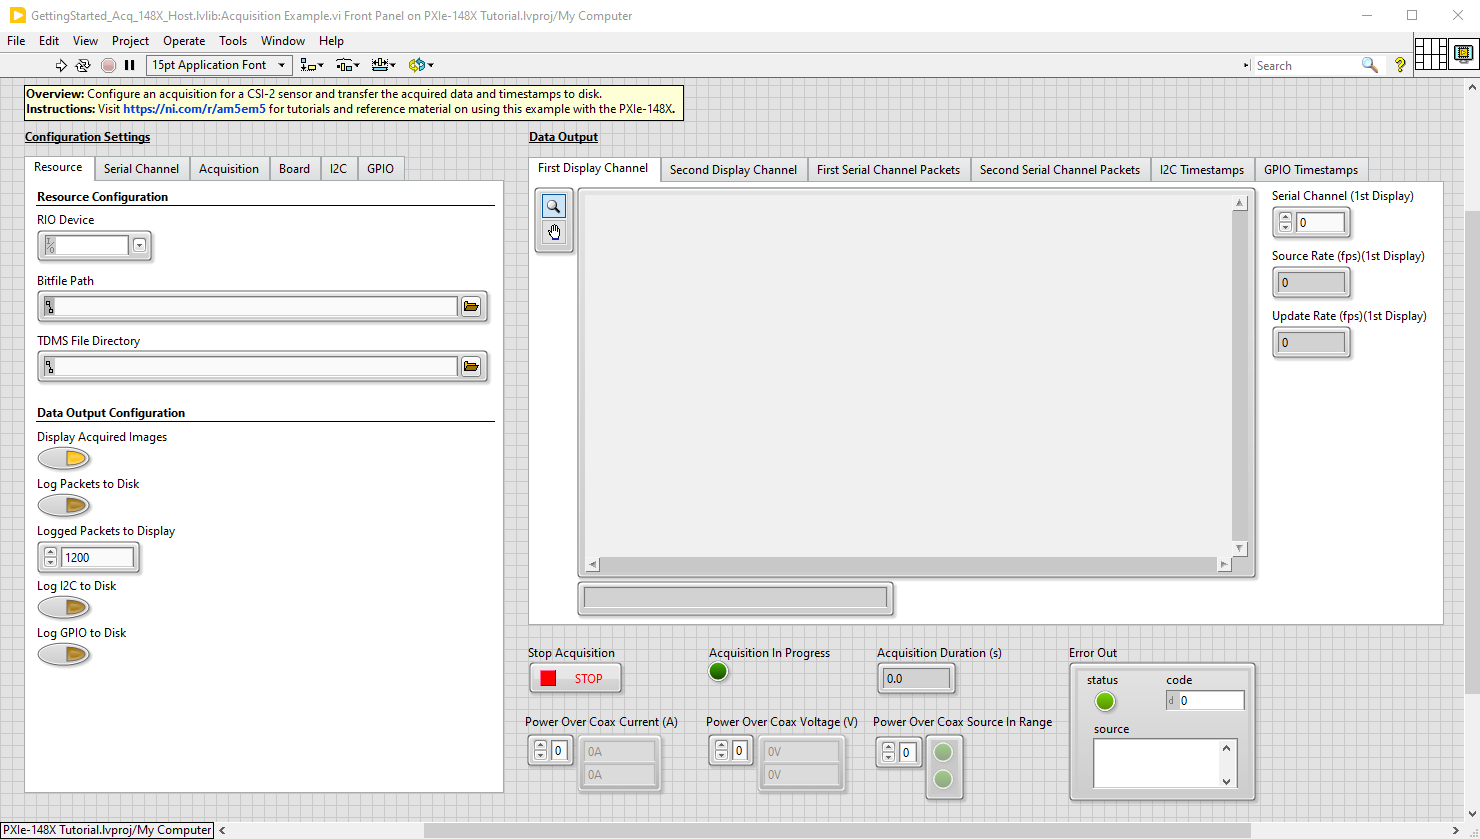
Task: Click Error Out status indicator
Action: pyautogui.click(x=1104, y=701)
